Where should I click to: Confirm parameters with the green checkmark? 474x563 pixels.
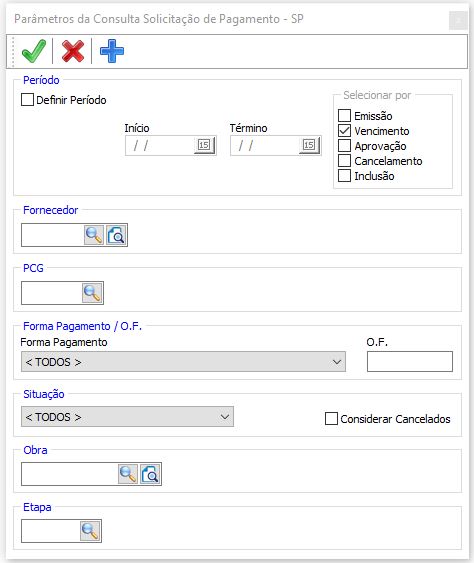click(34, 51)
